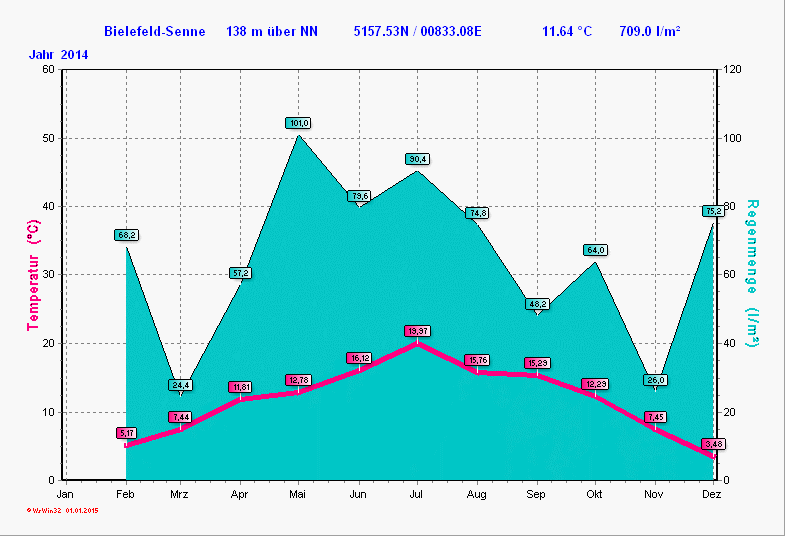Select the '138 m über NN' altitude text
785x536 pixels.
pyautogui.click(x=272, y=32)
